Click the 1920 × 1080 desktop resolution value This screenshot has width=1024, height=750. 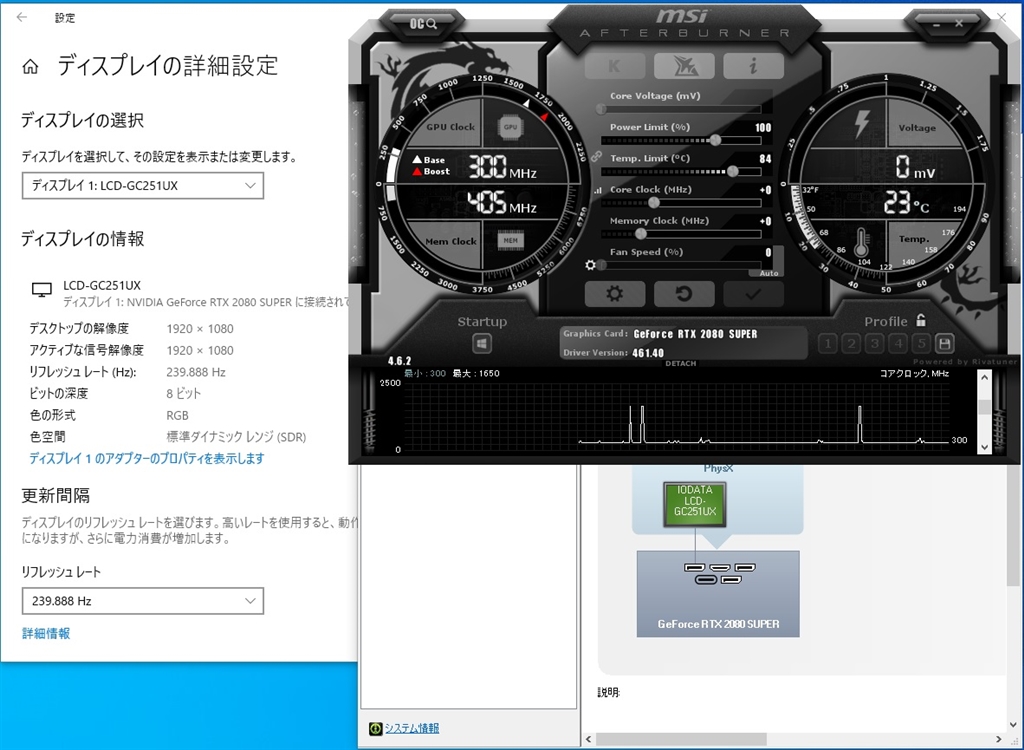pyautogui.click(x=200, y=329)
